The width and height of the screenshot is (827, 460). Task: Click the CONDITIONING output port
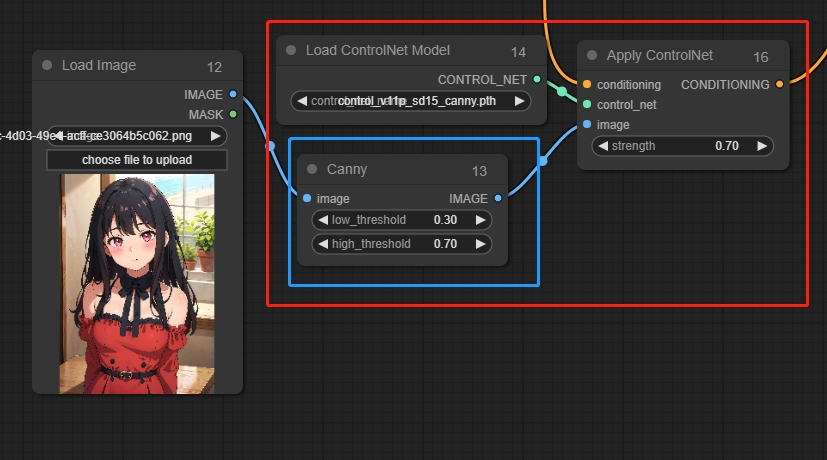780,85
